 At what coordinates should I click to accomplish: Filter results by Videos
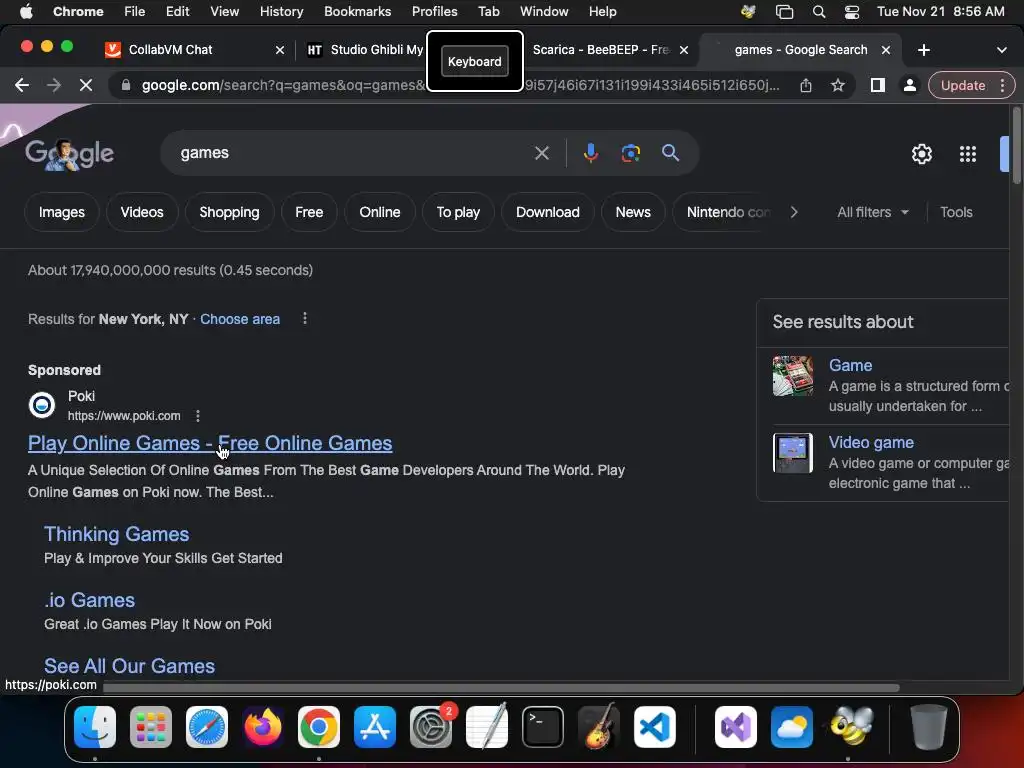142,212
